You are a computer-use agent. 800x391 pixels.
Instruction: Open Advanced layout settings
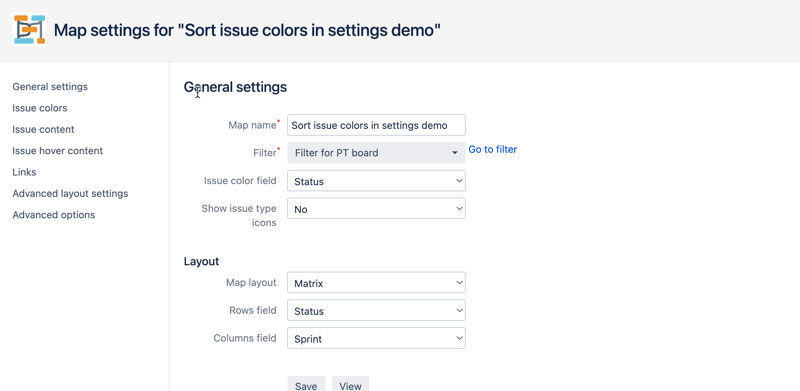pyautogui.click(x=70, y=194)
